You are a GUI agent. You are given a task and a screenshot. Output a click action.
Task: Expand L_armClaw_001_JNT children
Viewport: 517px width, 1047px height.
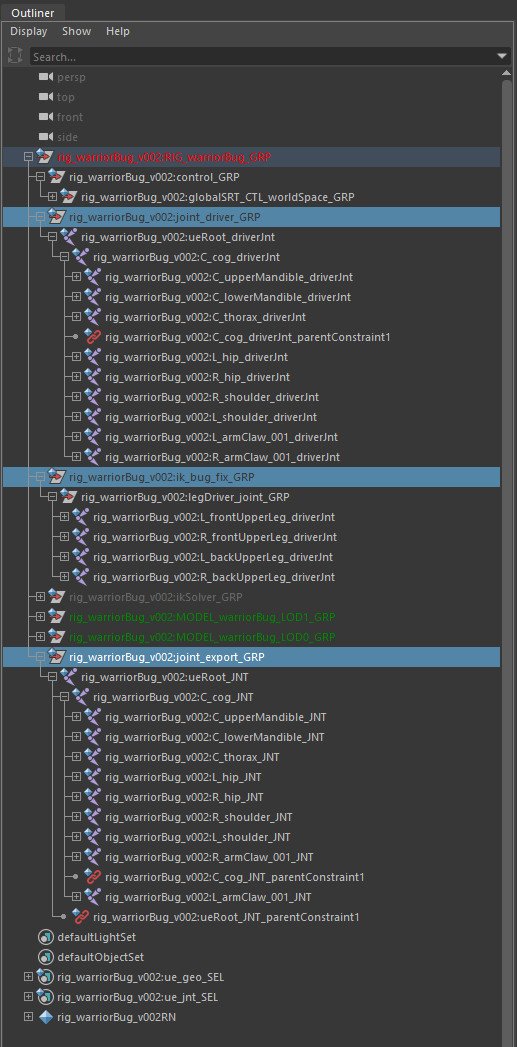76,897
